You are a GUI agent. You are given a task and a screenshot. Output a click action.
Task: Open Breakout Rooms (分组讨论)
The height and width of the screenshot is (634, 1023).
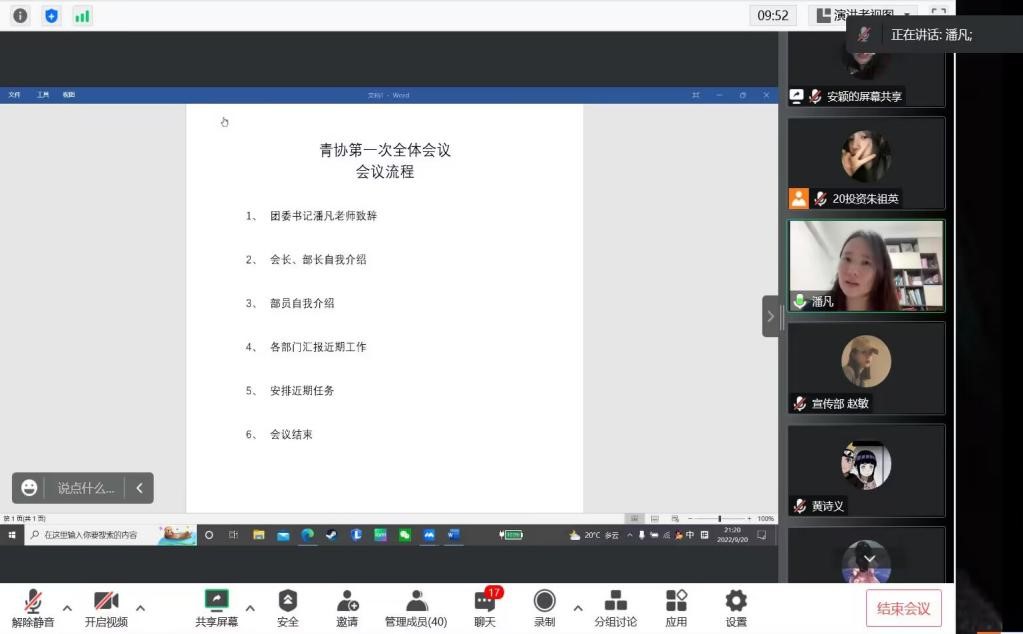(615, 607)
